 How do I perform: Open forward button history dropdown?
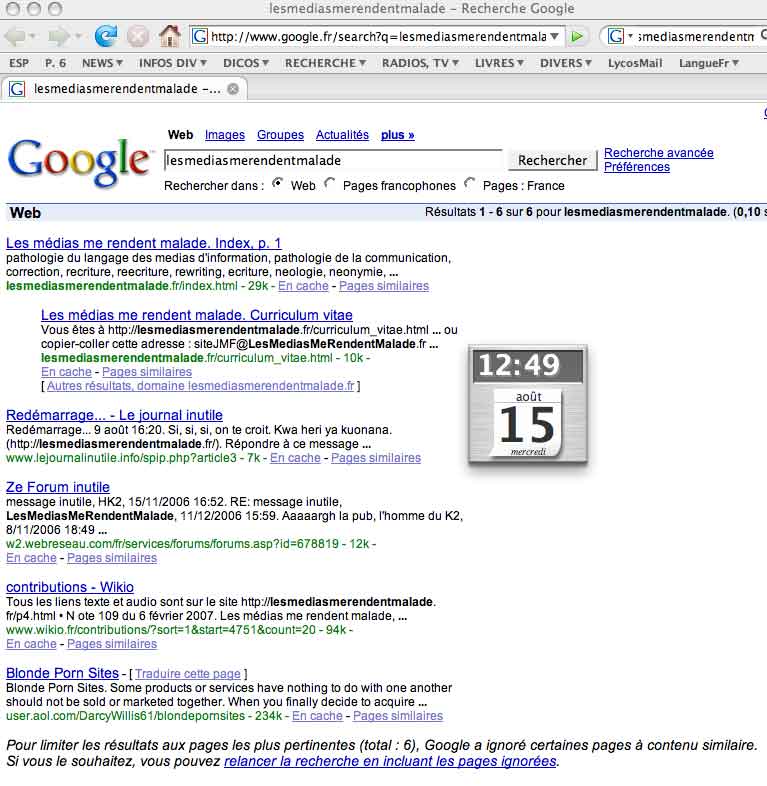click(78, 36)
